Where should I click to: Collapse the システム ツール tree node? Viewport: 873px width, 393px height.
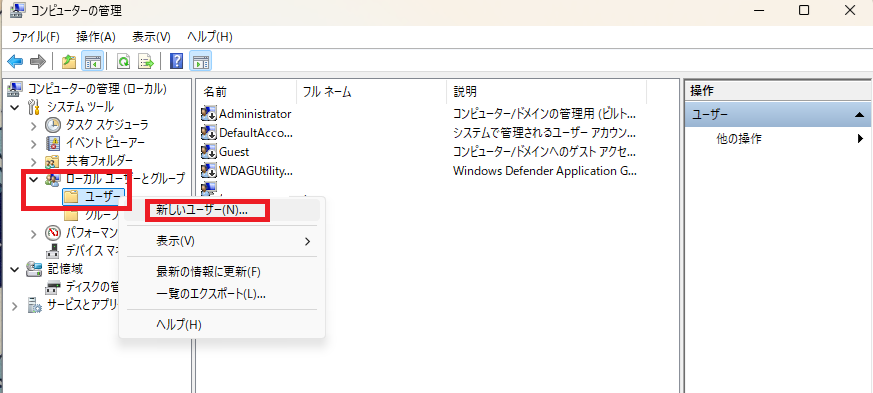tap(15, 106)
